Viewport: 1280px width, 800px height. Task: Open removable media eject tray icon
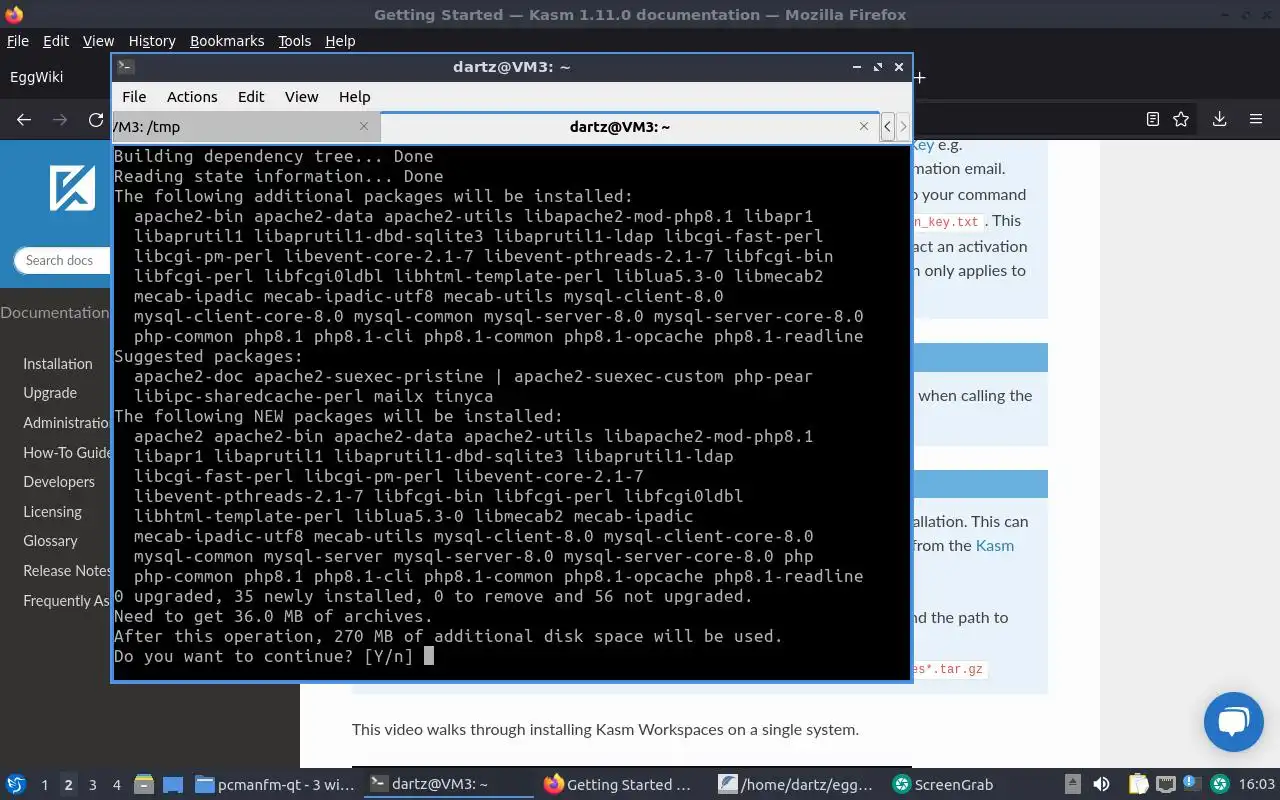pos(1072,785)
